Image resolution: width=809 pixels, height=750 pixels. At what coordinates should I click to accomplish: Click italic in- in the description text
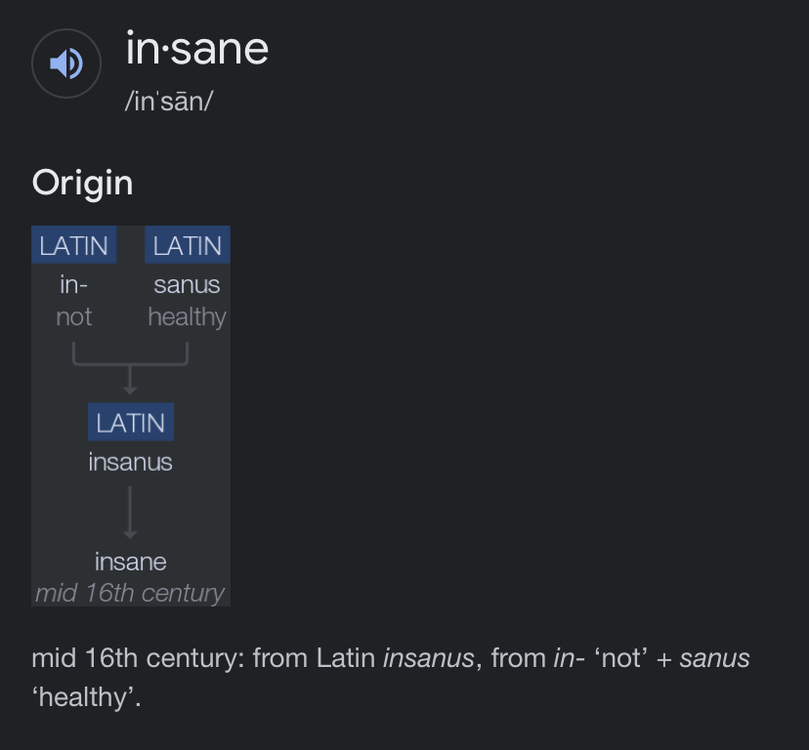[569, 658]
